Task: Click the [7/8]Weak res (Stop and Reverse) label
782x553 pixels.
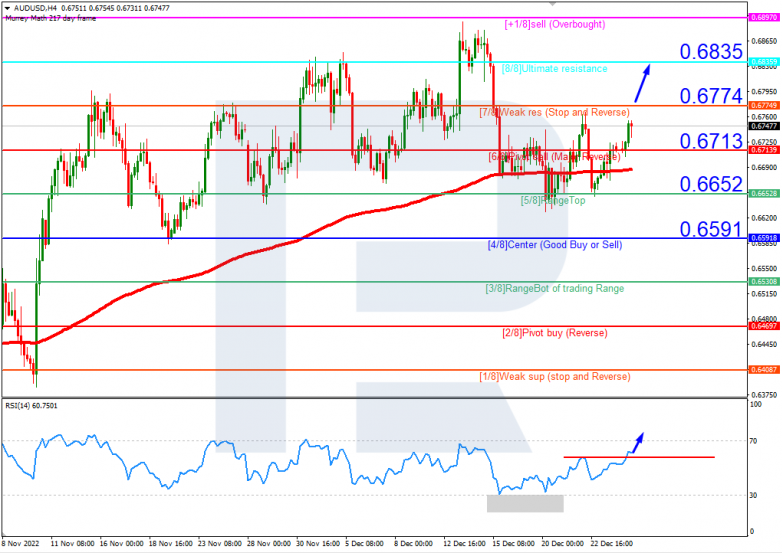Action: click(554, 112)
